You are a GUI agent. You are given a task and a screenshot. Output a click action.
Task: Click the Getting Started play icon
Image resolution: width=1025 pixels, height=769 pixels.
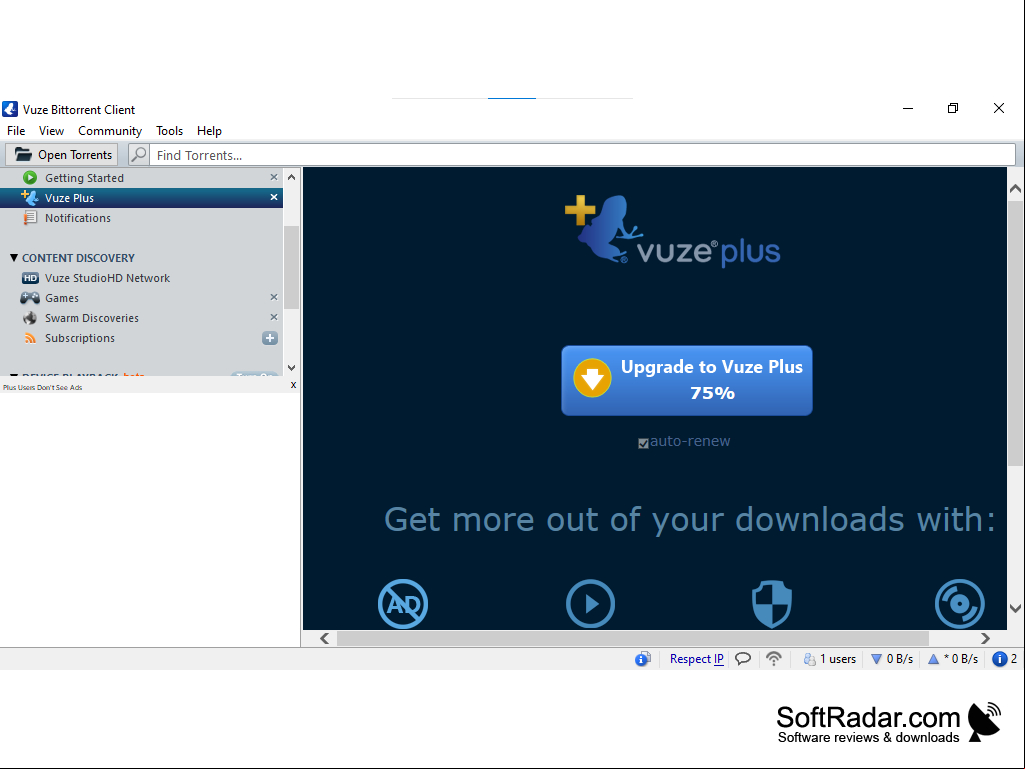click(30, 178)
